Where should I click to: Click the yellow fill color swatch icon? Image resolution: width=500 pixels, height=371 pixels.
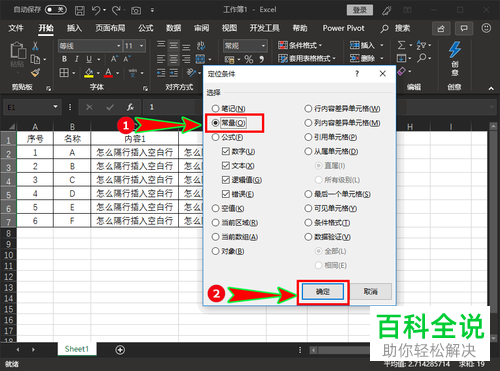click(x=89, y=73)
